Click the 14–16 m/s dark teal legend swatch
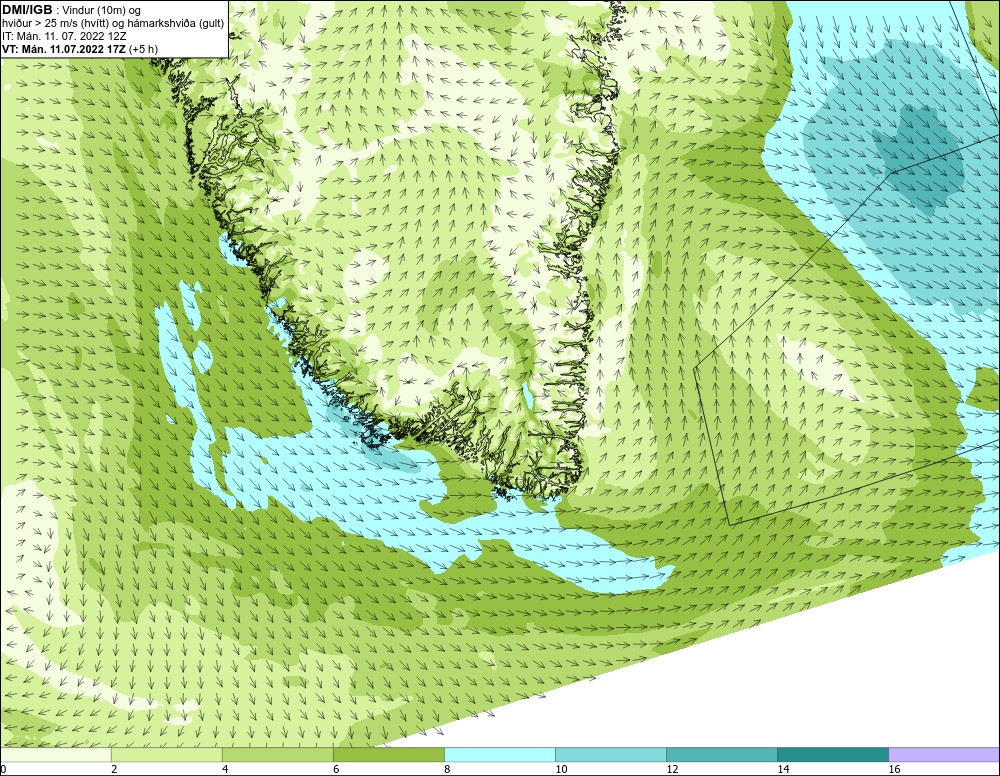This screenshot has width=1000, height=776. point(833,755)
